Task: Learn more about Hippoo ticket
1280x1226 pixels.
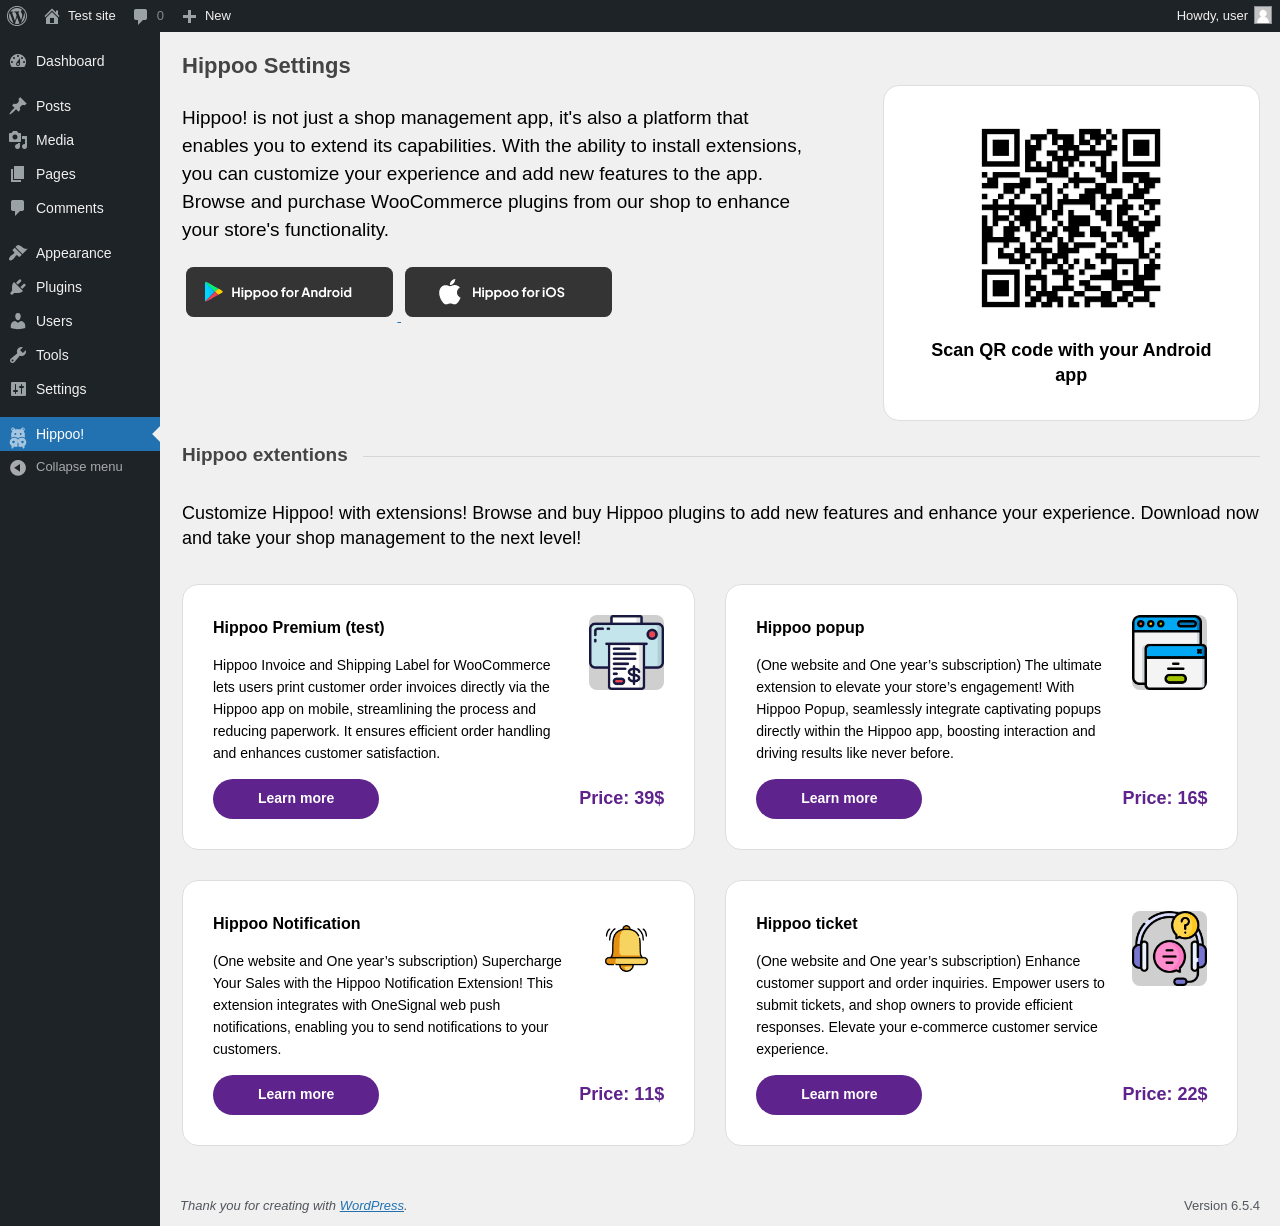Action: point(839,1095)
